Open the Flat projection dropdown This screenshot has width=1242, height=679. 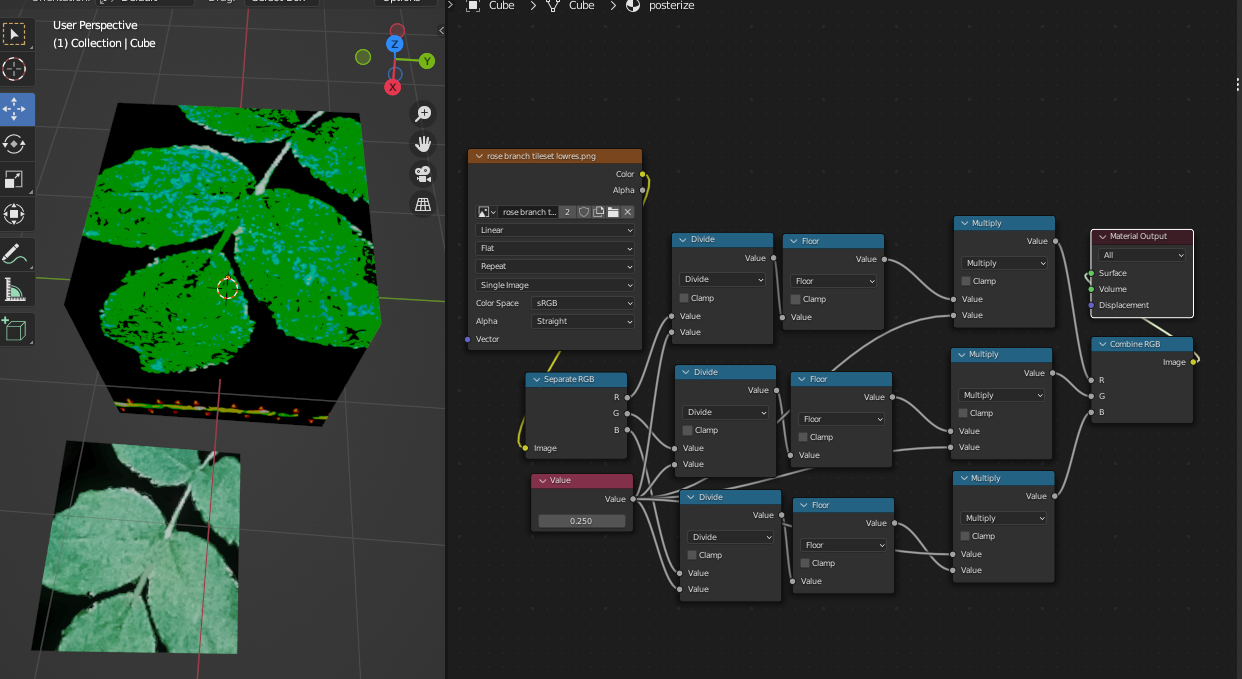(x=555, y=248)
